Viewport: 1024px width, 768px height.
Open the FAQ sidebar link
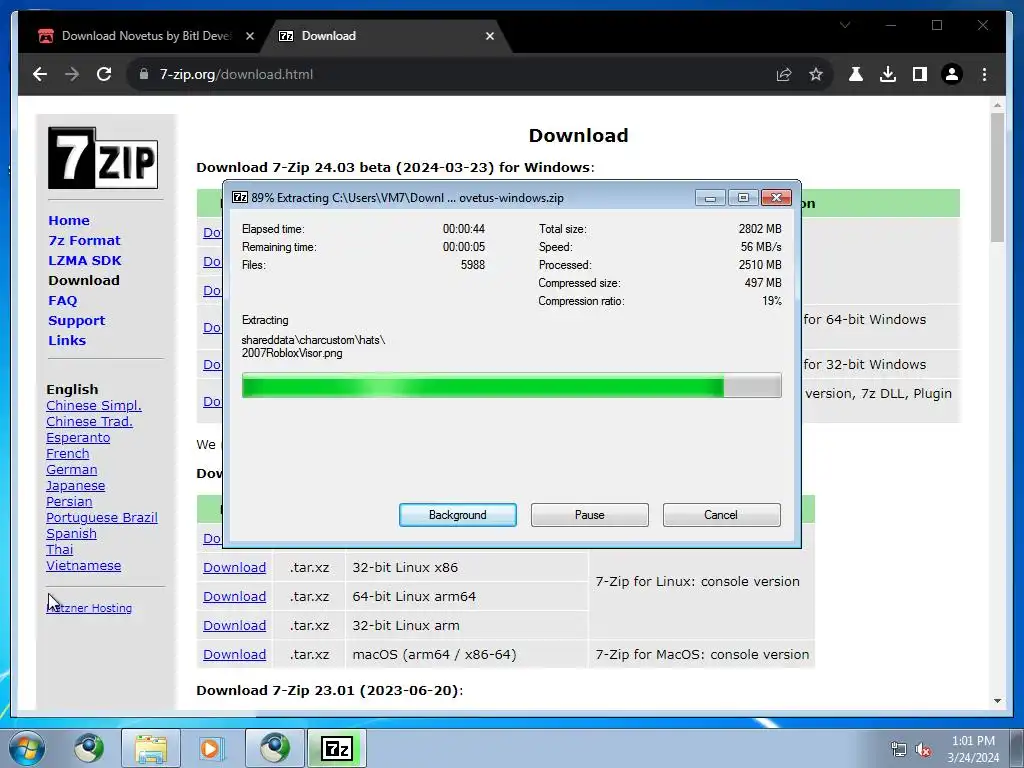click(63, 300)
